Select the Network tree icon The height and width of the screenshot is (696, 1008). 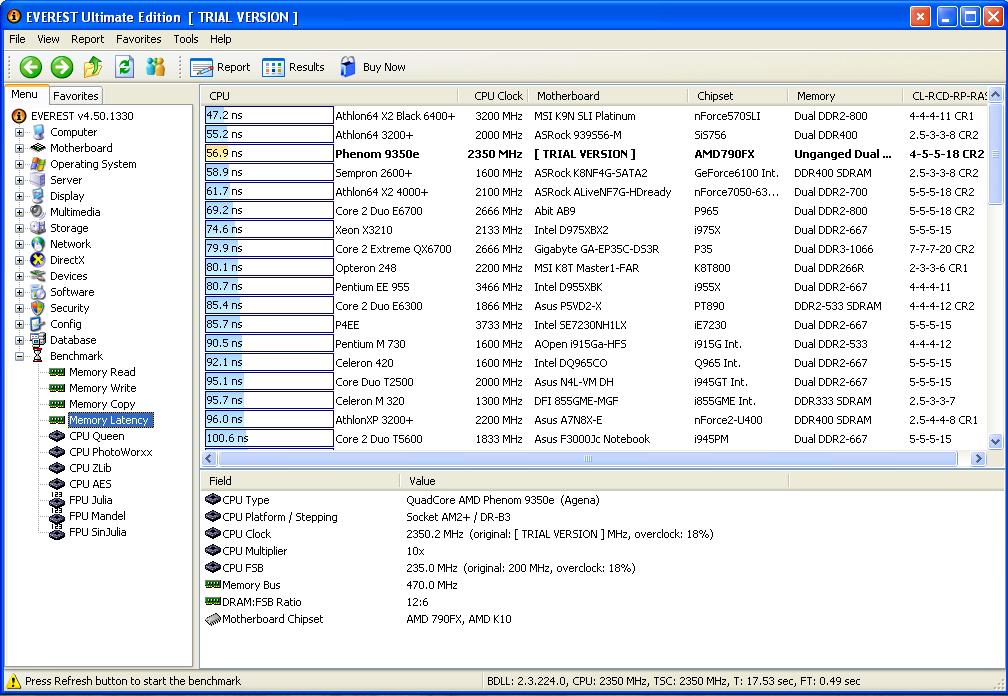(x=39, y=244)
